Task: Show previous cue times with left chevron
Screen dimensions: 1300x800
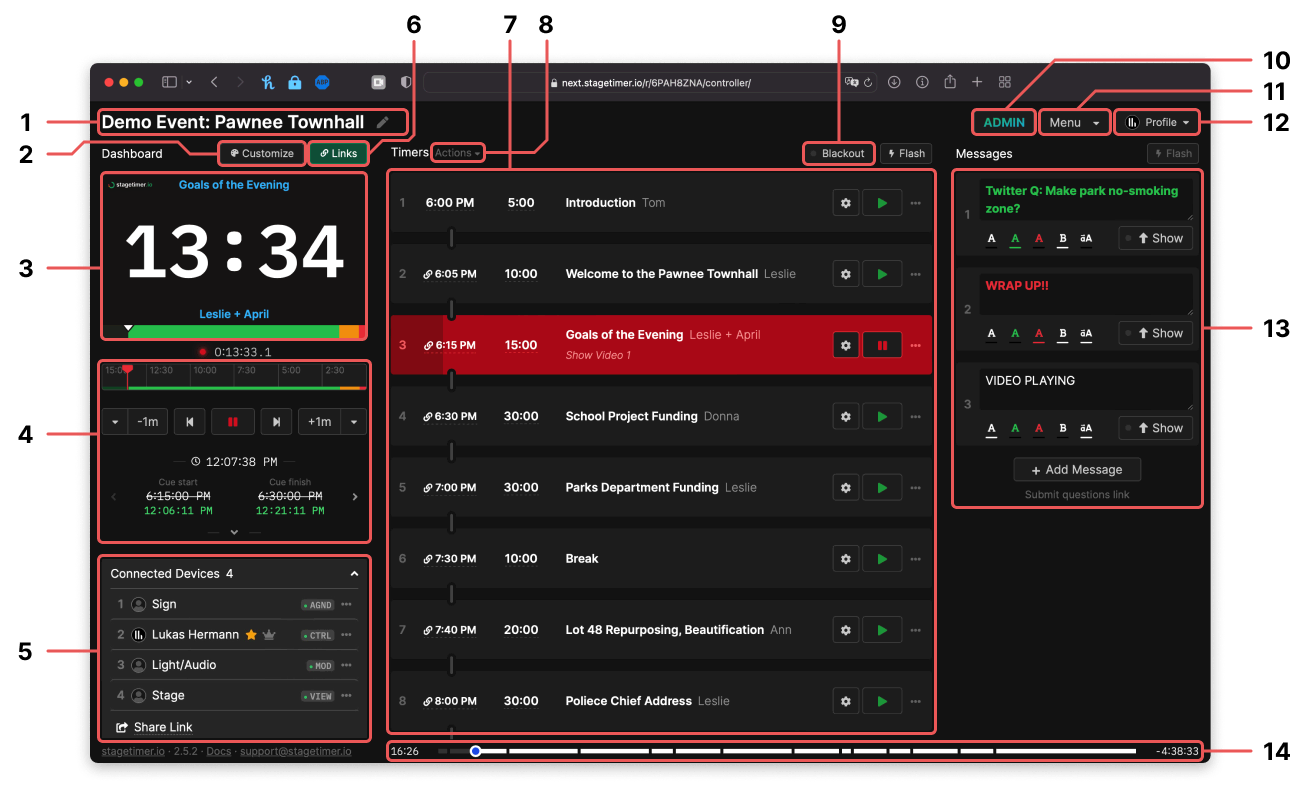Action: (x=113, y=496)
